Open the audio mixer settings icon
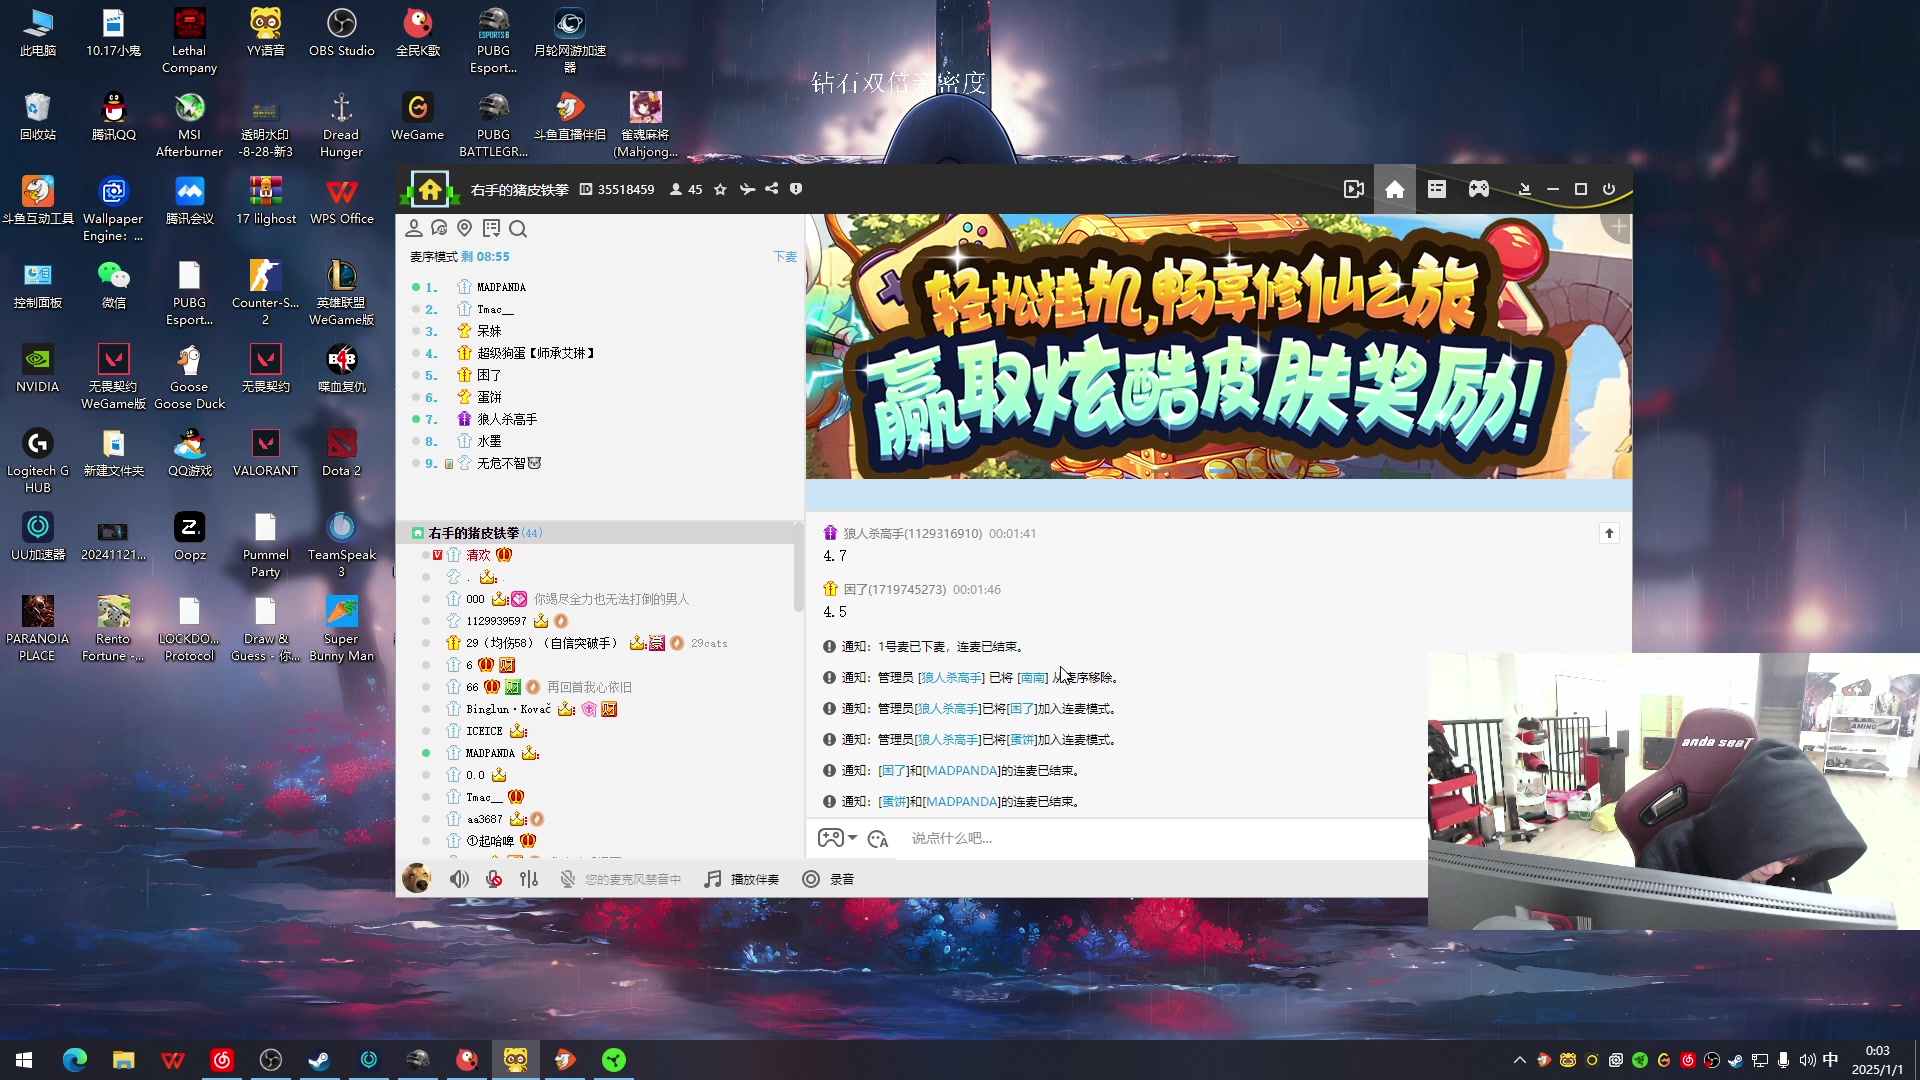The width and height of the screenshot is (1920, 1080). [x=529, y=879]
